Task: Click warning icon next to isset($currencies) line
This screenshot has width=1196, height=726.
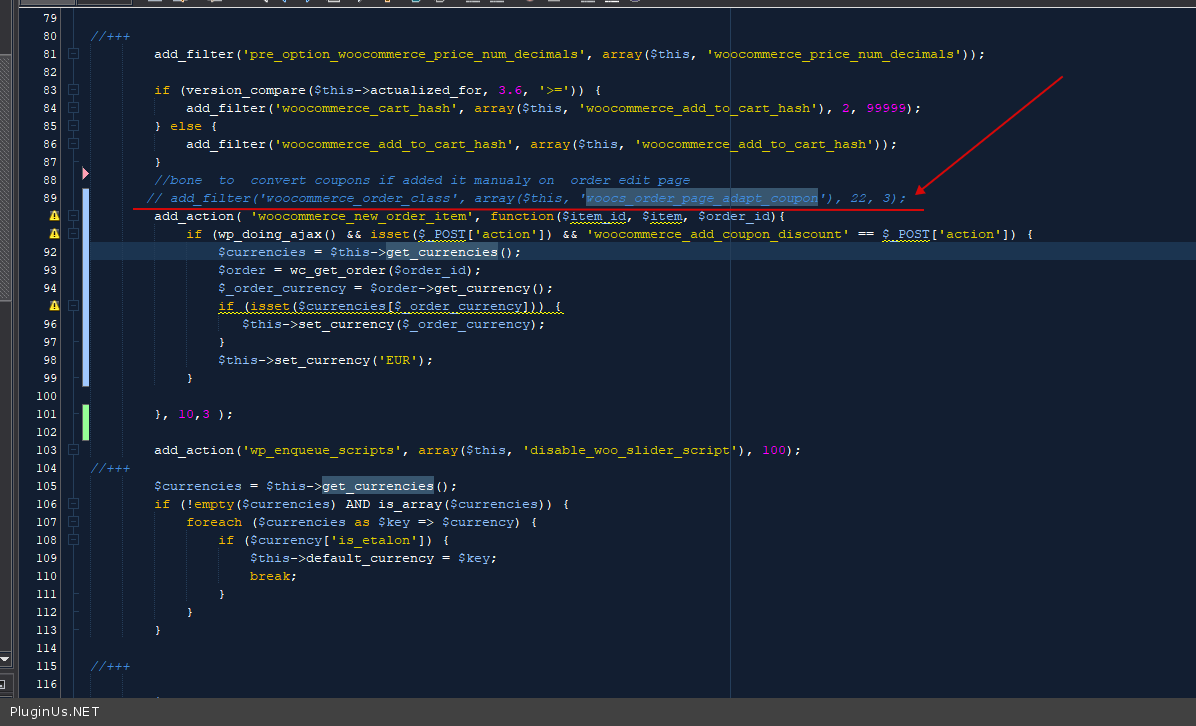Action: [54, 306]
